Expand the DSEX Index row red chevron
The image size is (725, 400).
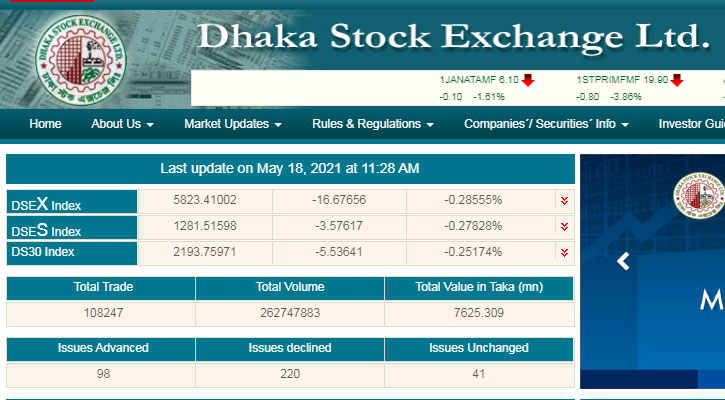pos(565,201)
